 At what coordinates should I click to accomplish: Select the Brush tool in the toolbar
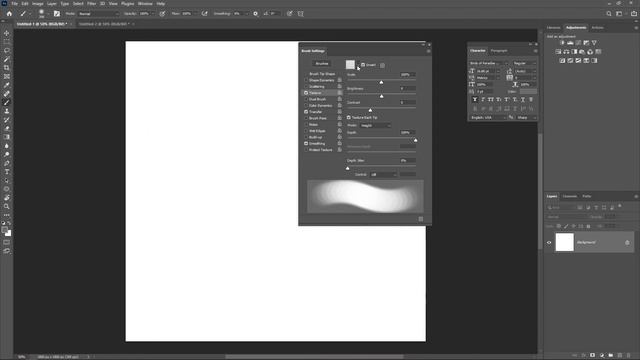(7, 102)
